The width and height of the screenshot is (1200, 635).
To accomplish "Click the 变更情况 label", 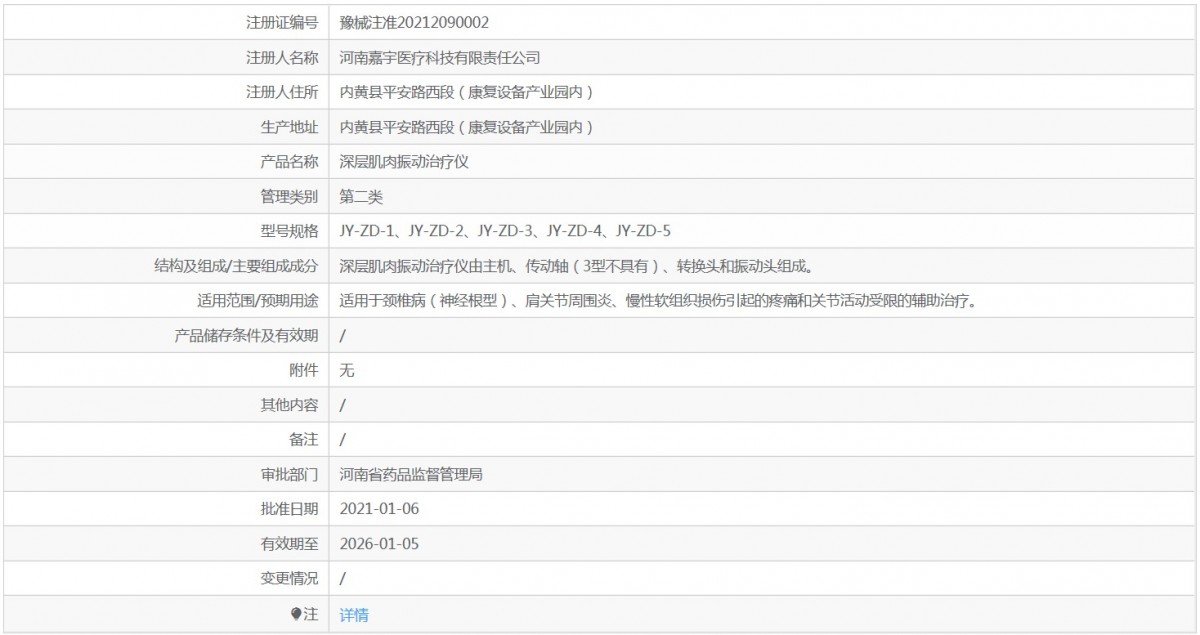I will (290, 580).
